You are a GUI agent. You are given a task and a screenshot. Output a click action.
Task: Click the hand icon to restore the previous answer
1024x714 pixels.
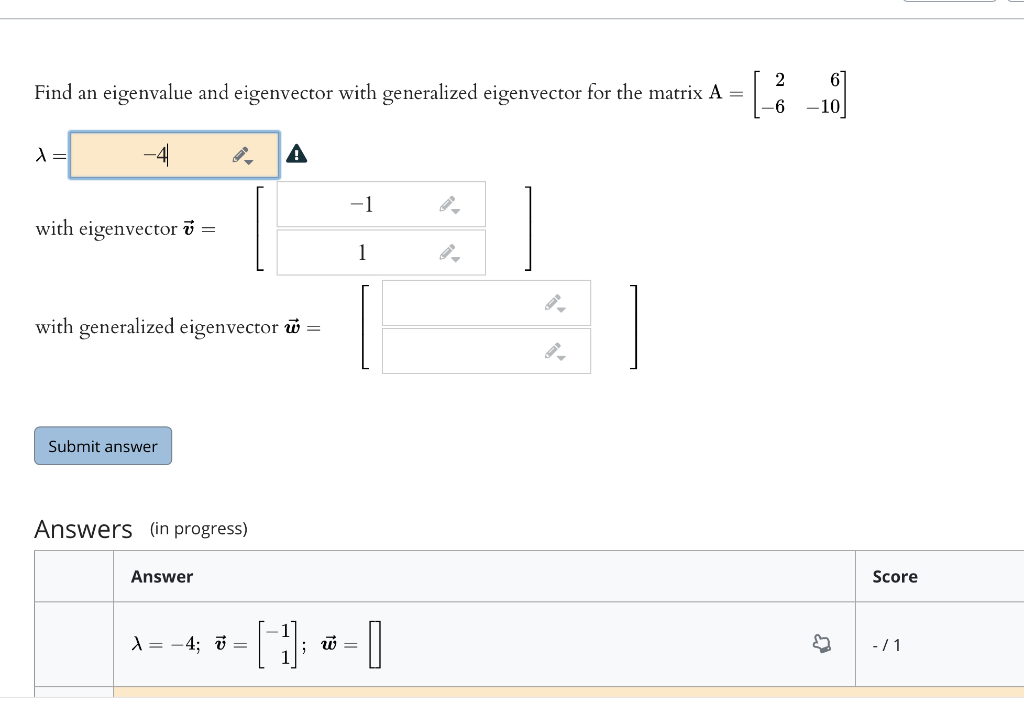tap(822, 644)
